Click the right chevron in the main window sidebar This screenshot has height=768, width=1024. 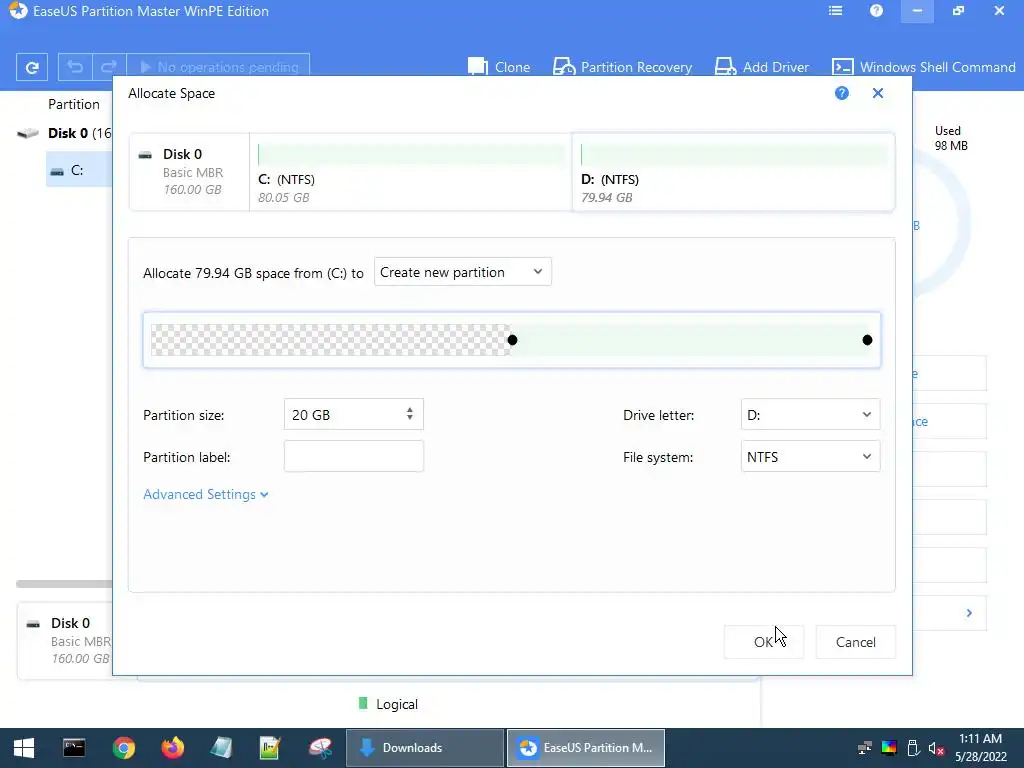[x=969, y=613]
